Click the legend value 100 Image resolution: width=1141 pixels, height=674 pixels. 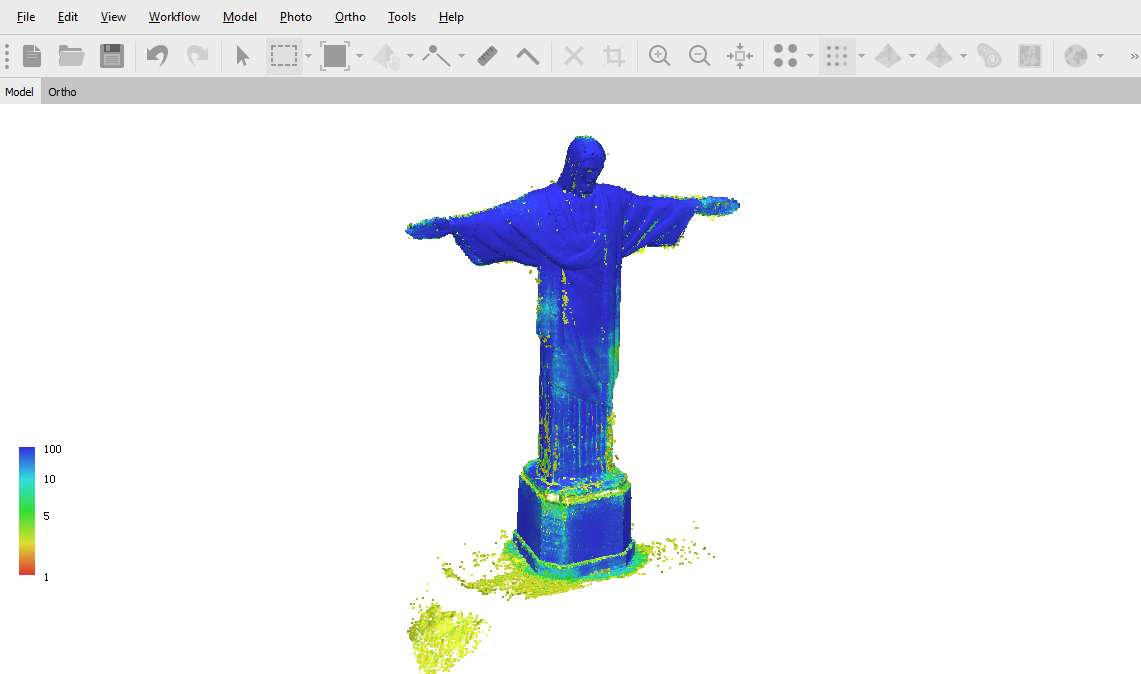[52, 449]
